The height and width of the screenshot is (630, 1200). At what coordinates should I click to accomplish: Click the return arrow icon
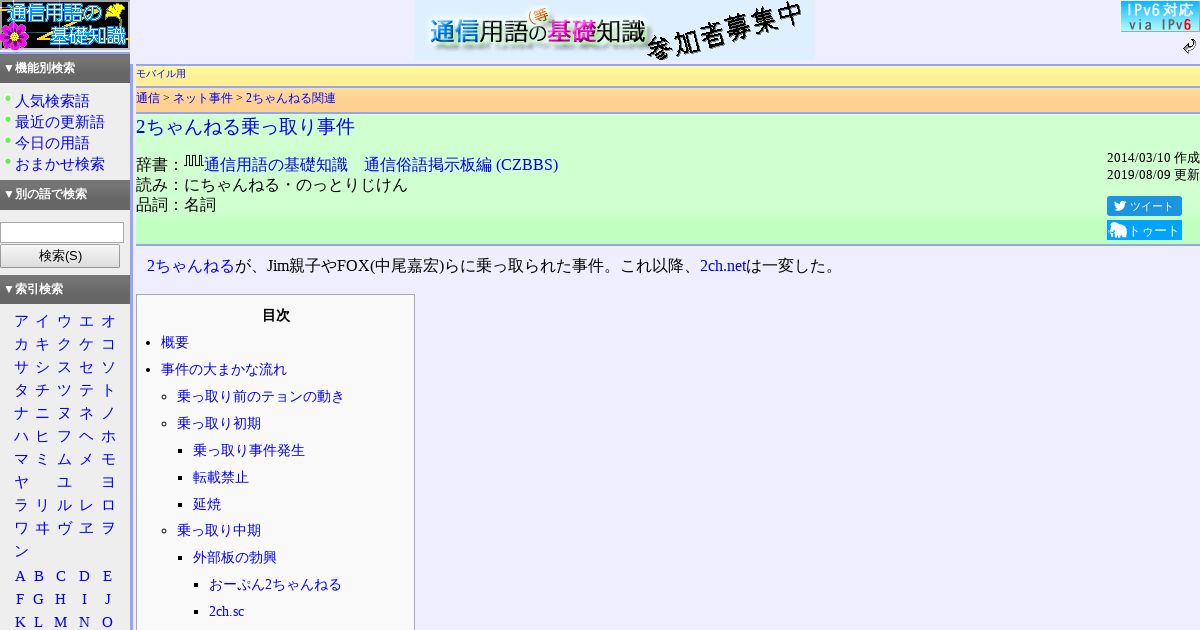coord(1189,46)
